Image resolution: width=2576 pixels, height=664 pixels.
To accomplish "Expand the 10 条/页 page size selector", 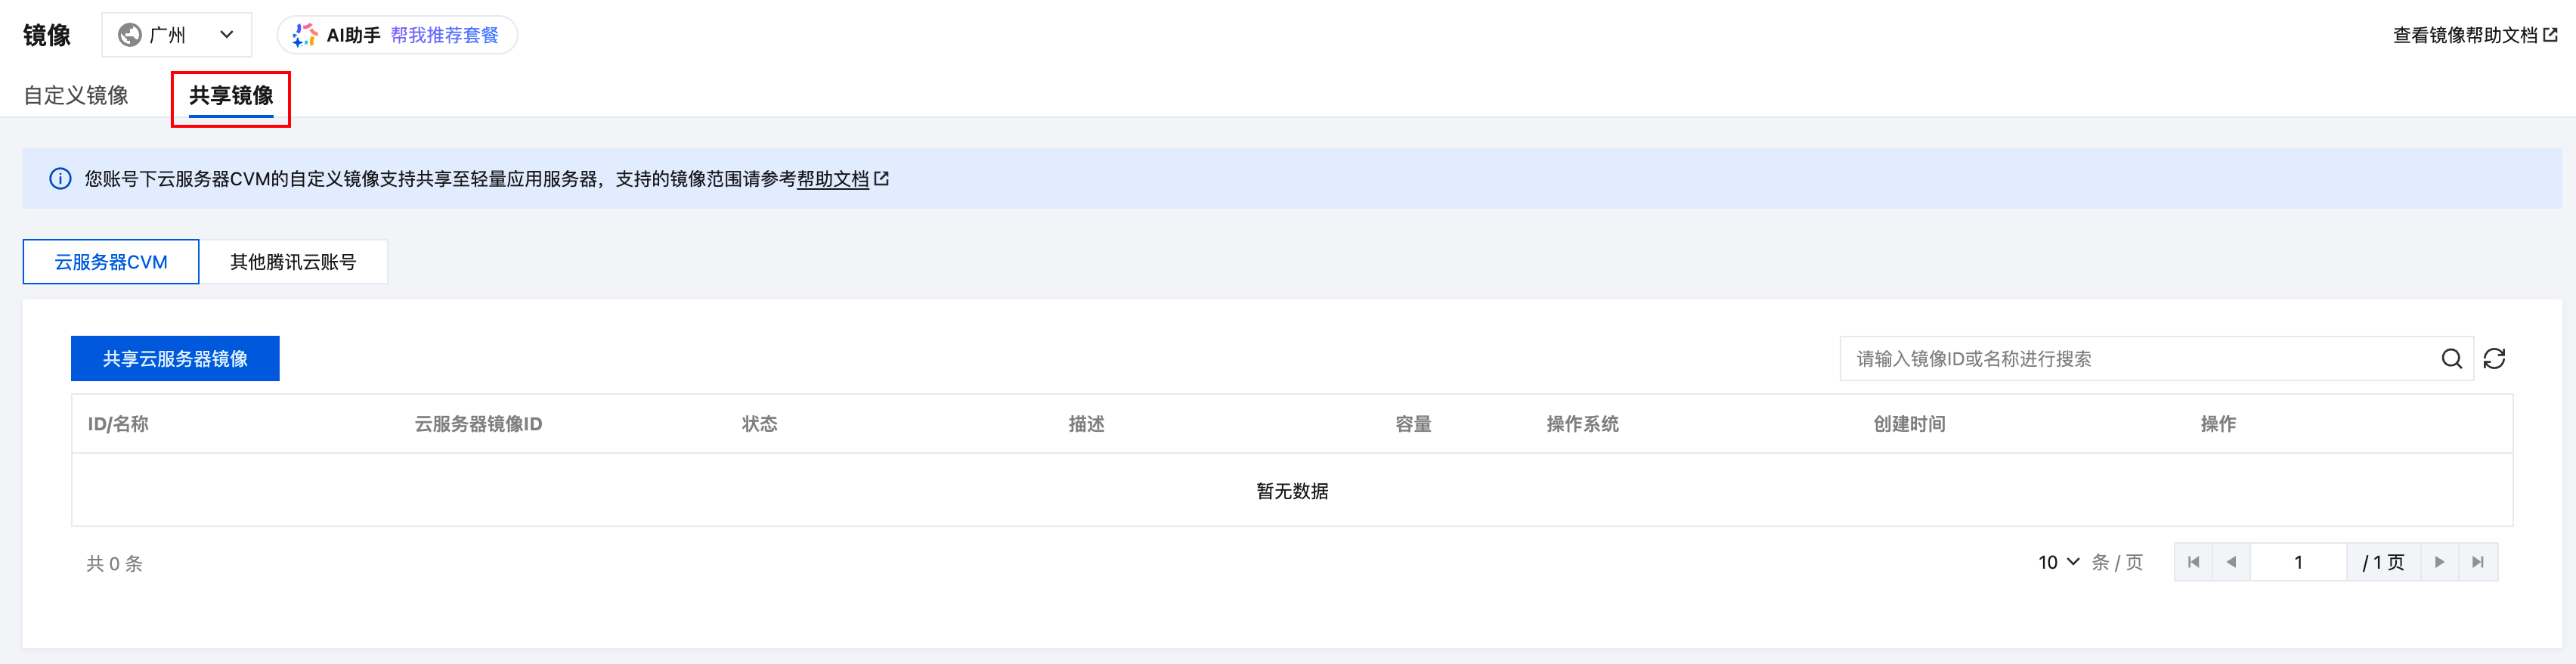I will click(x=2059, y=562).
